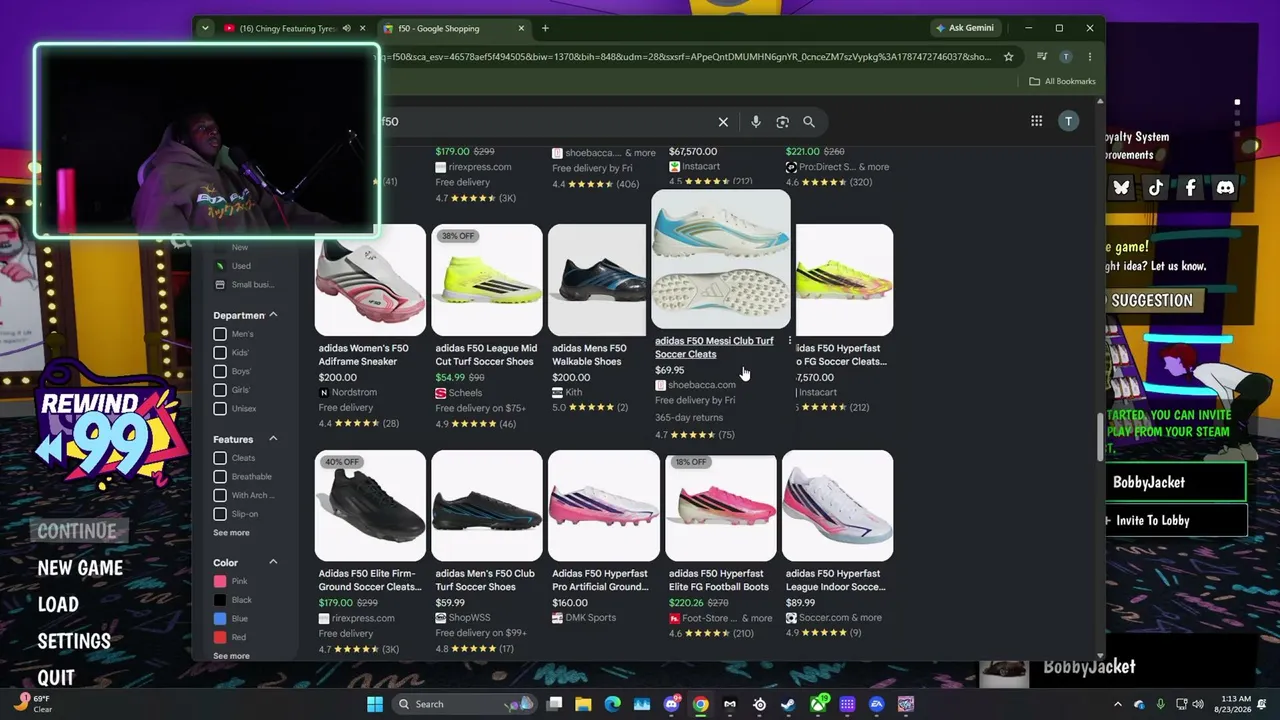The height and width of the screenshot is (720, 1280).
Task: Start voice search with the microphone icon
Action: [x=756, y=122]
